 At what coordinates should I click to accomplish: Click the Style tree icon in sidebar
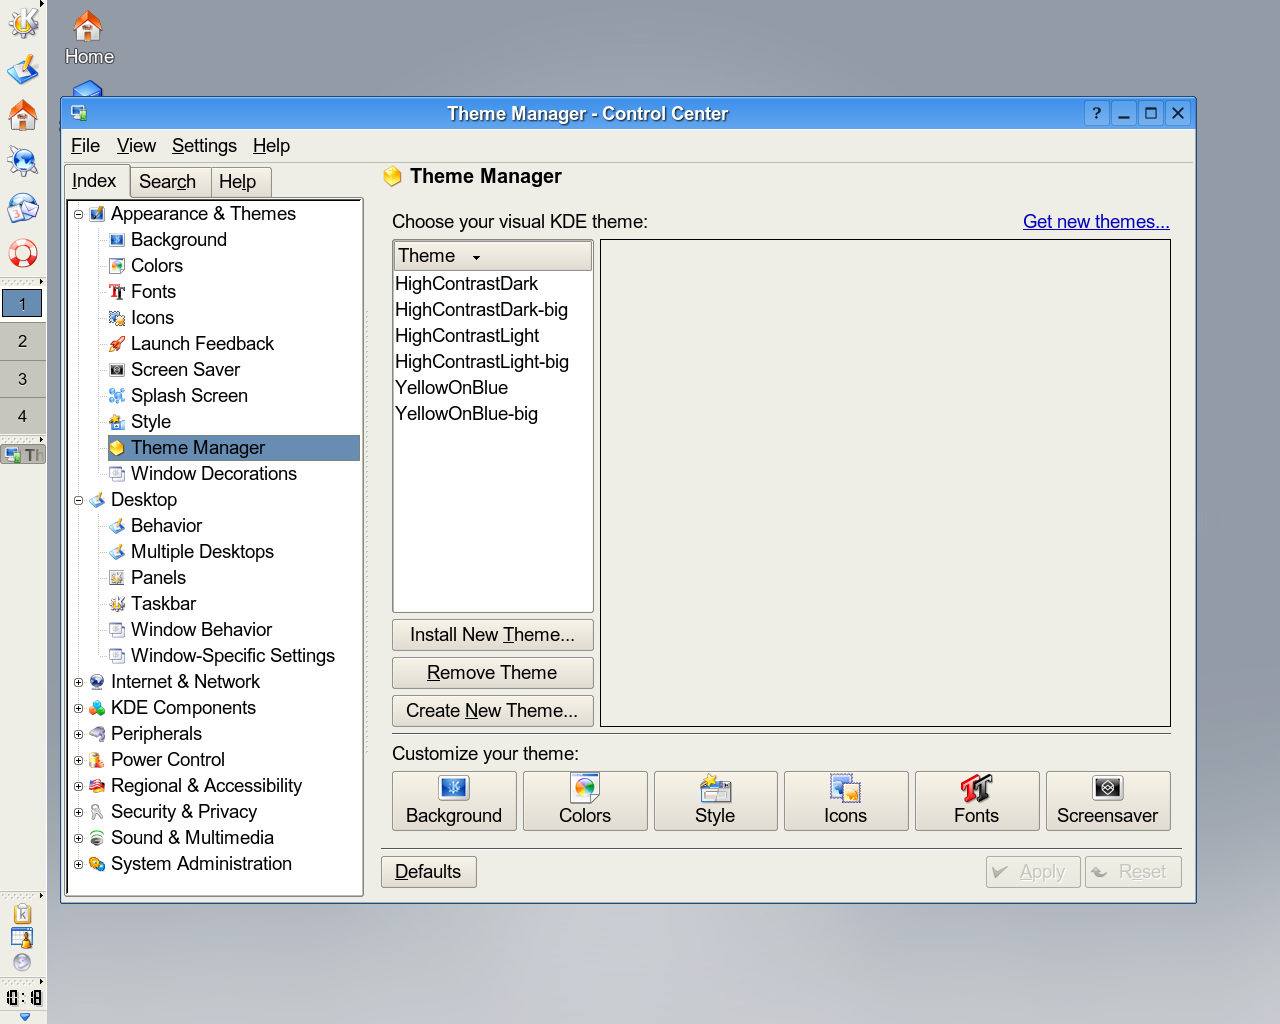117,422
